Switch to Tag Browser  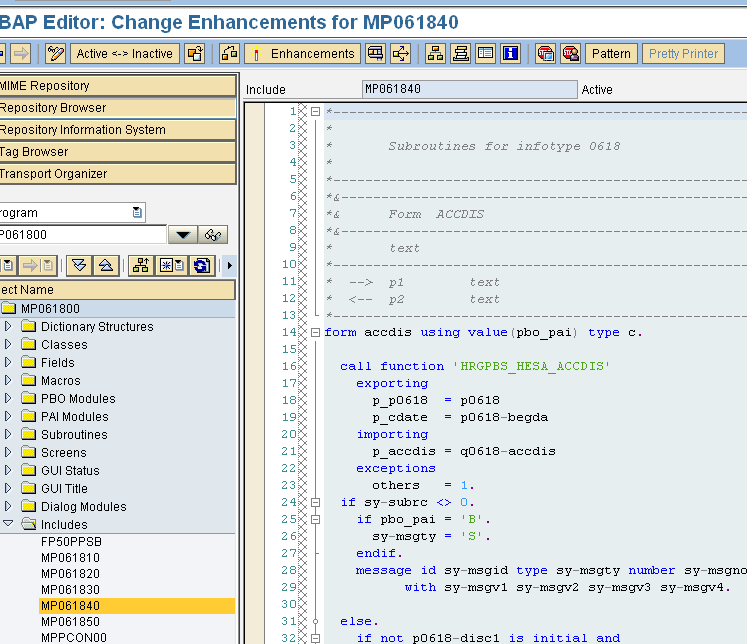pyautogui.click(x=117, y=151)
